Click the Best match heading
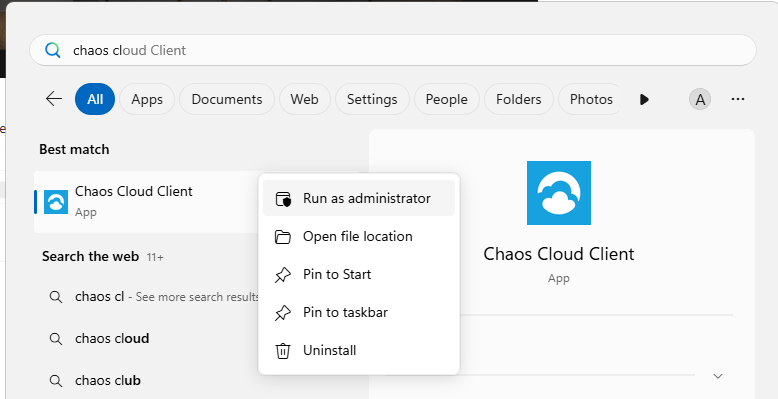The width and height of the screenshot is (778, 399). 74,149
